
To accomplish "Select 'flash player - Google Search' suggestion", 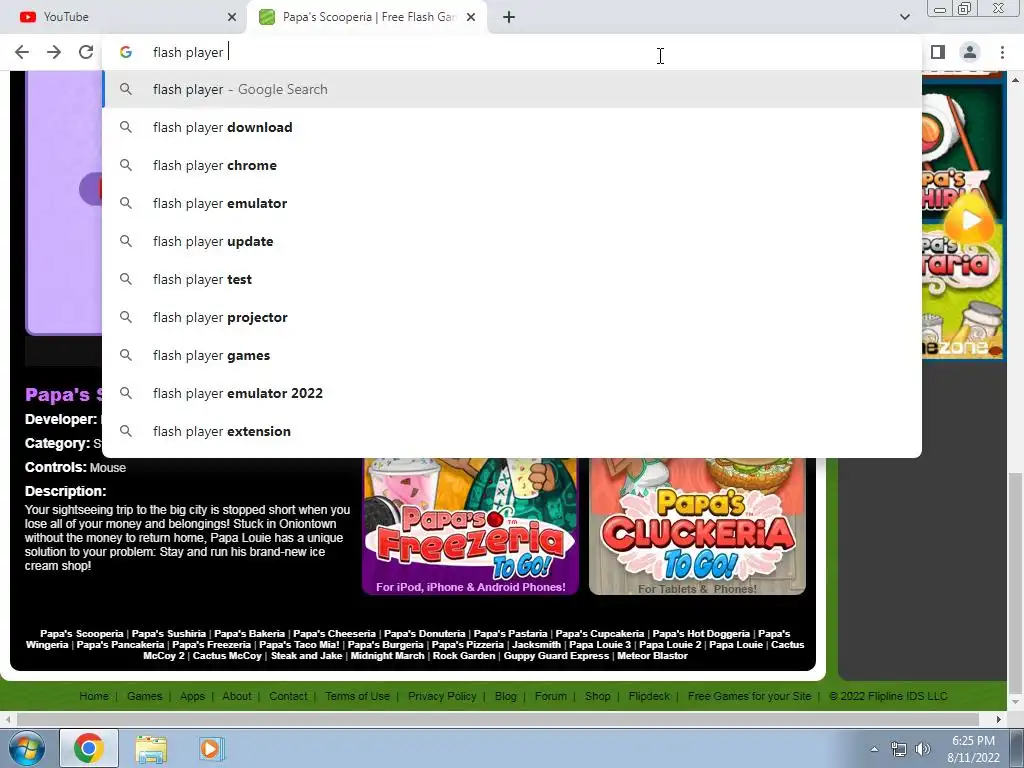I will (x=512, y=89).
